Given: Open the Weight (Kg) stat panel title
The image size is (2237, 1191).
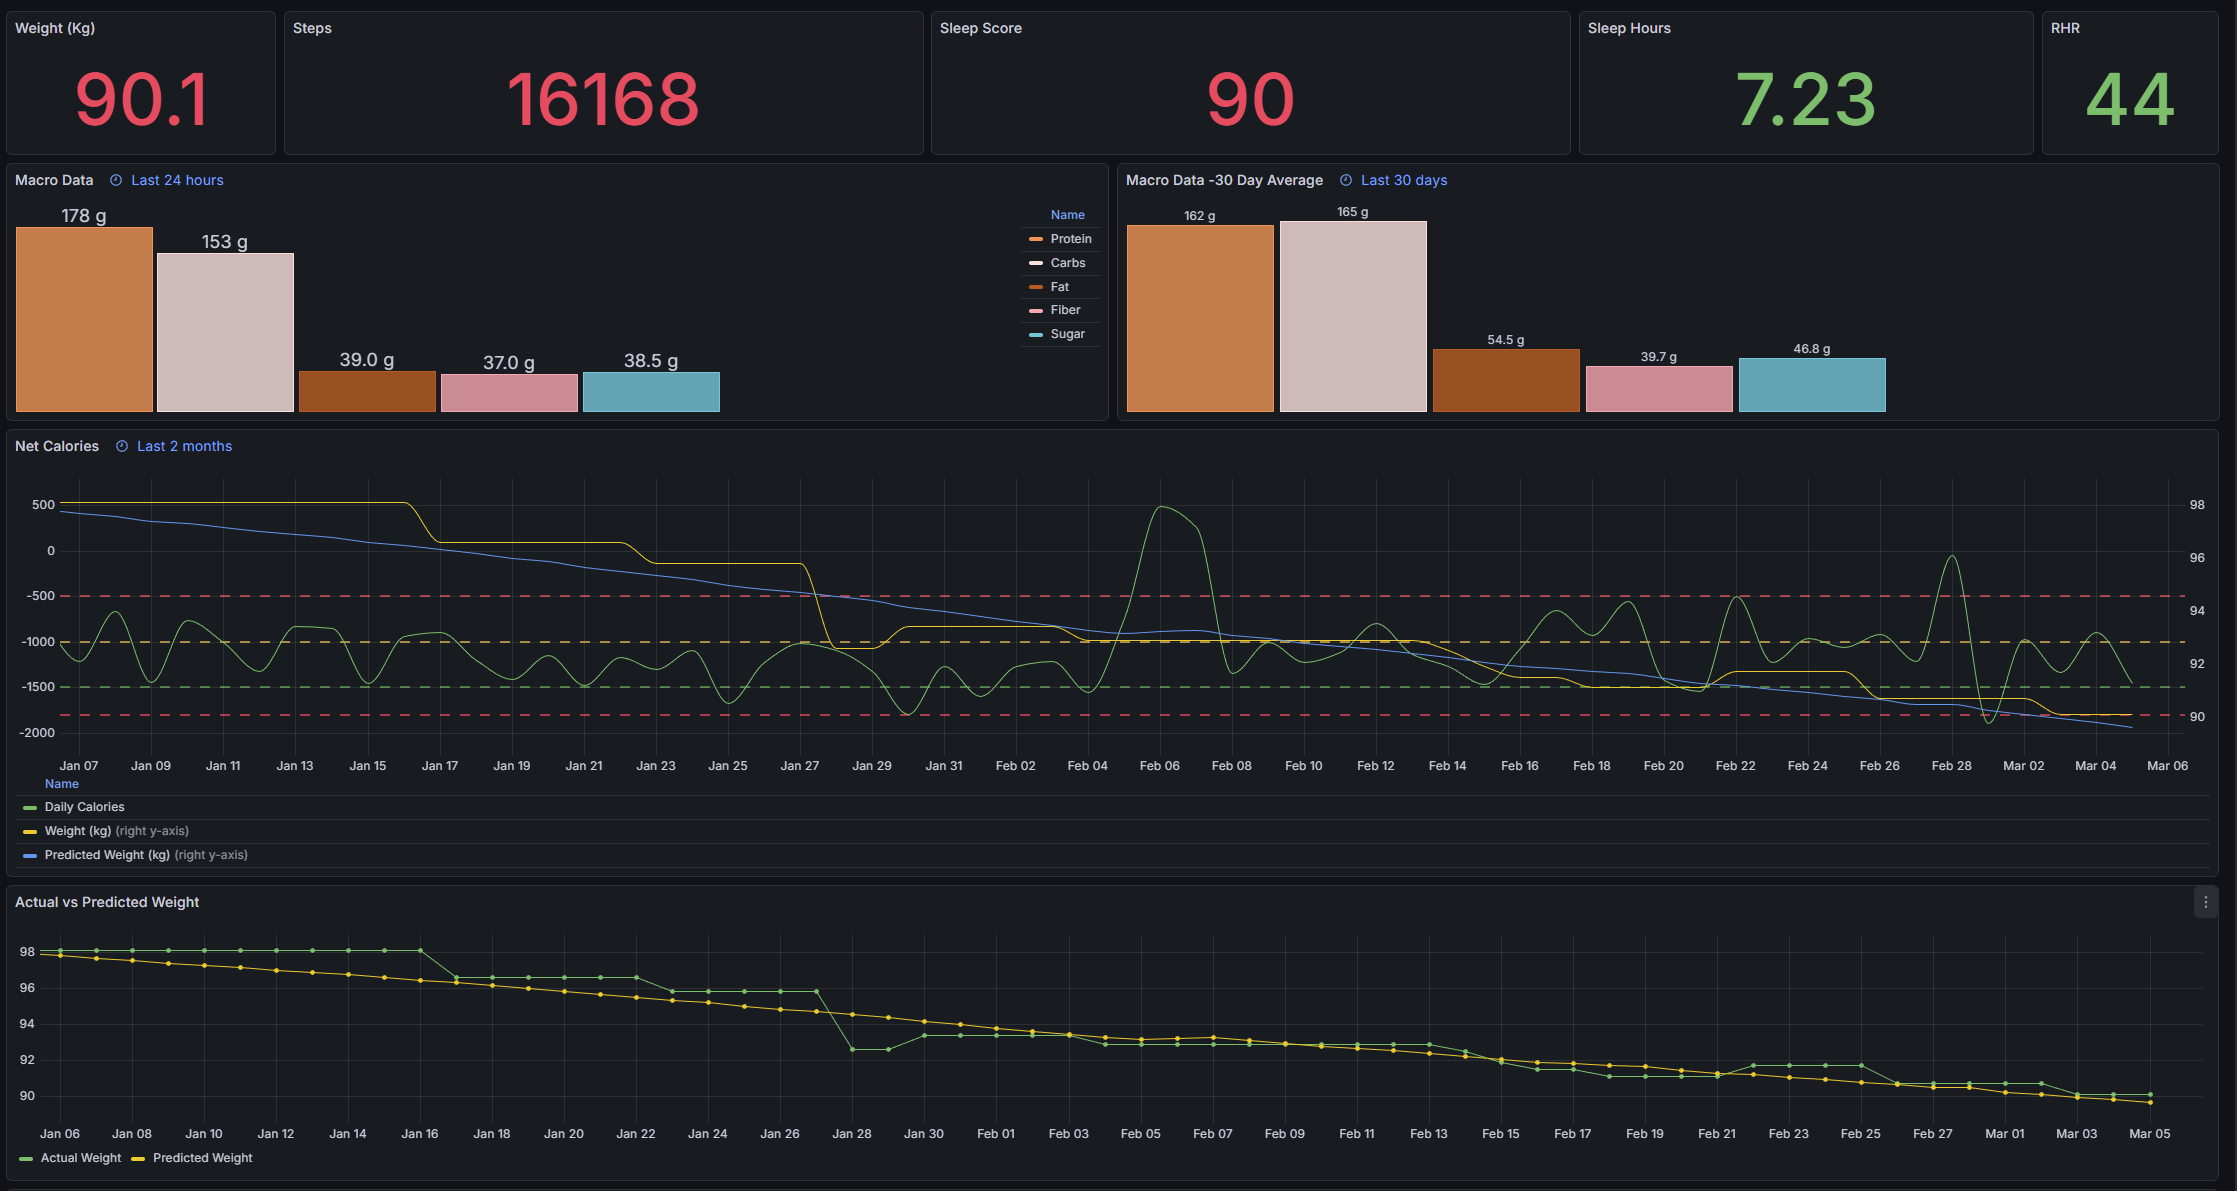Looking at the screenshot, I should pos(55,28).
